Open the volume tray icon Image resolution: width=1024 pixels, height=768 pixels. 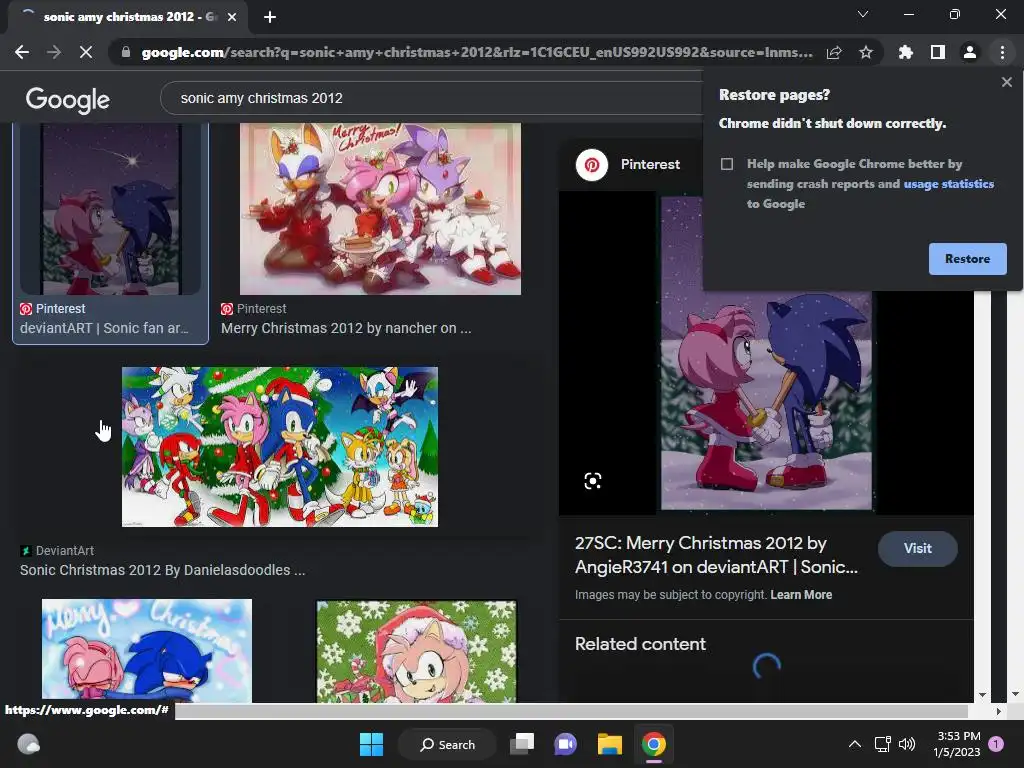(x=906, y=744)
